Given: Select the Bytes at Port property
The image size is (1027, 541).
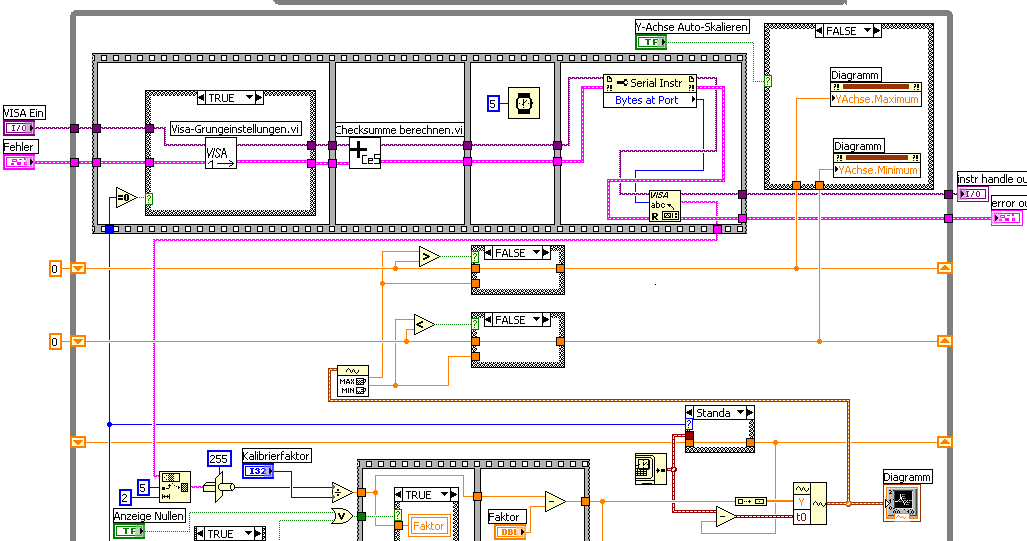Looking at the screenshot, I should coord(650,100).
